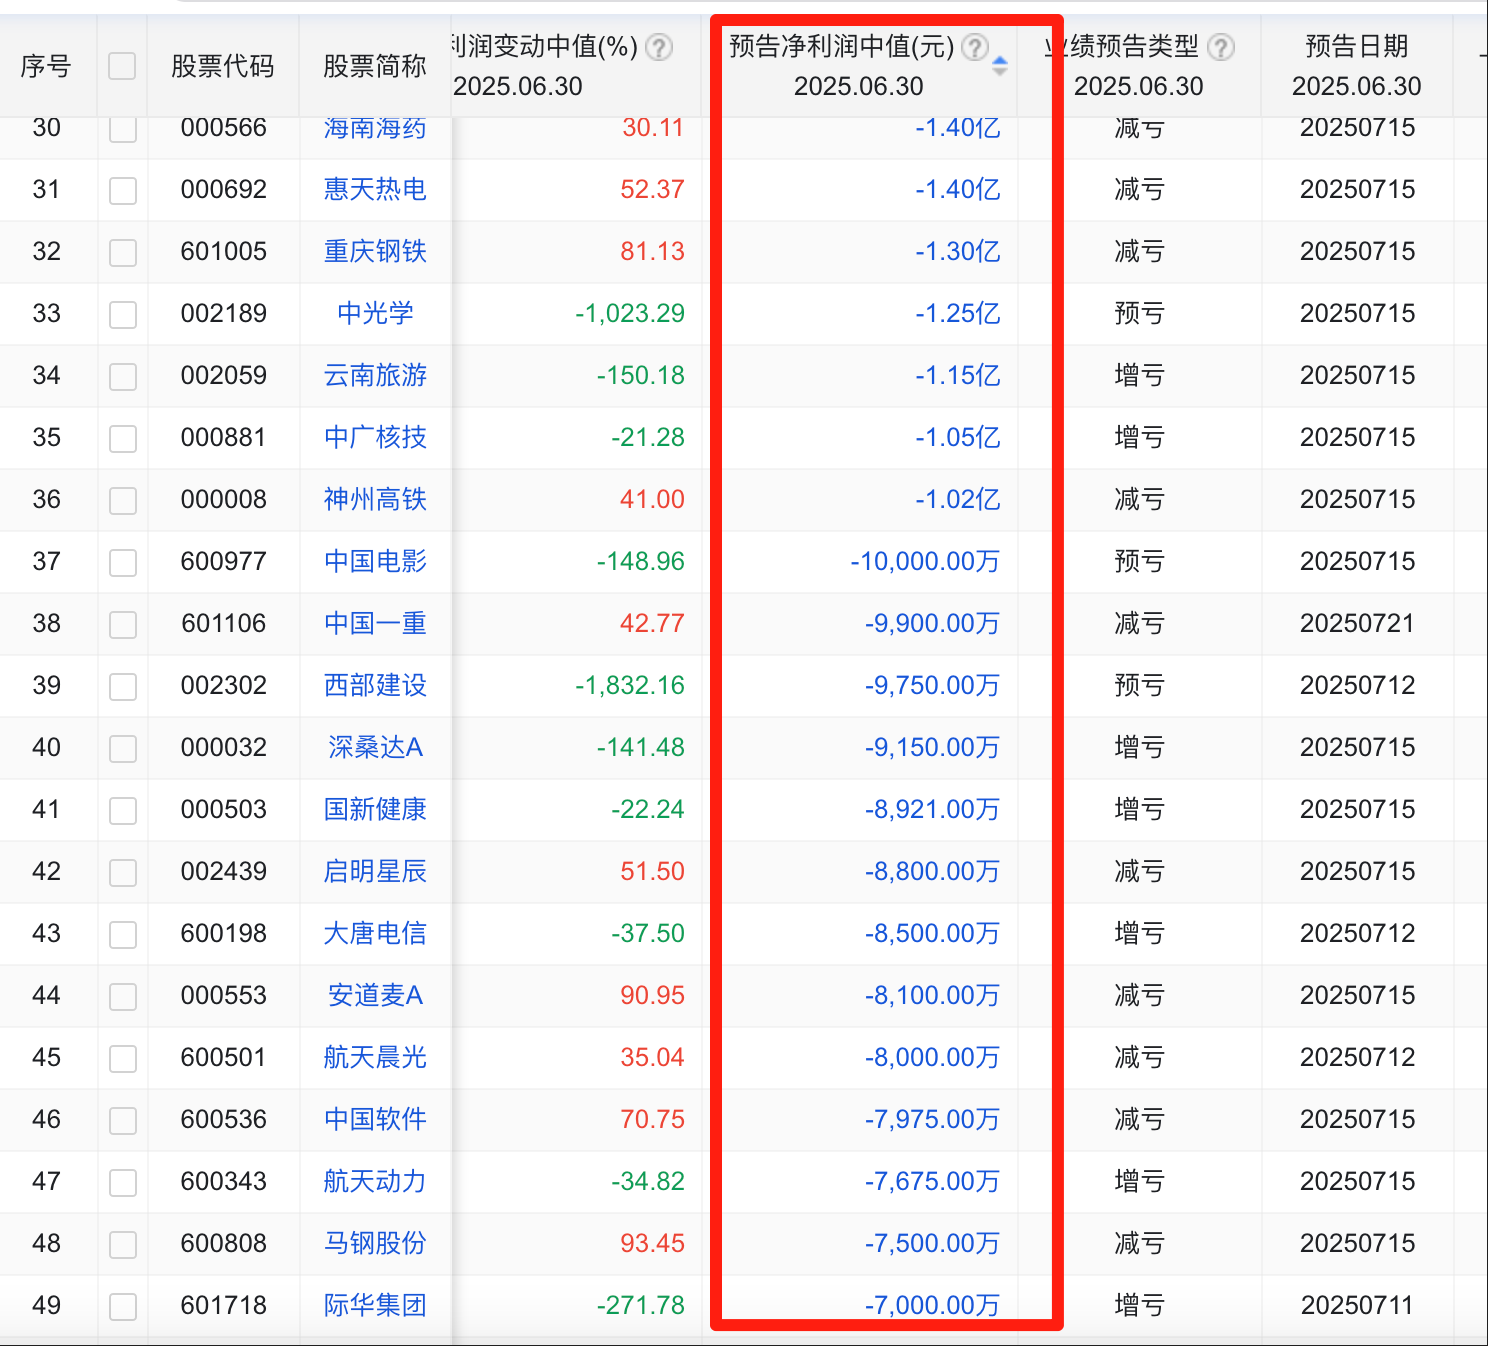1488x1346 pixels.
Task: Open stock link 西部建设
Action: point(375,685)
